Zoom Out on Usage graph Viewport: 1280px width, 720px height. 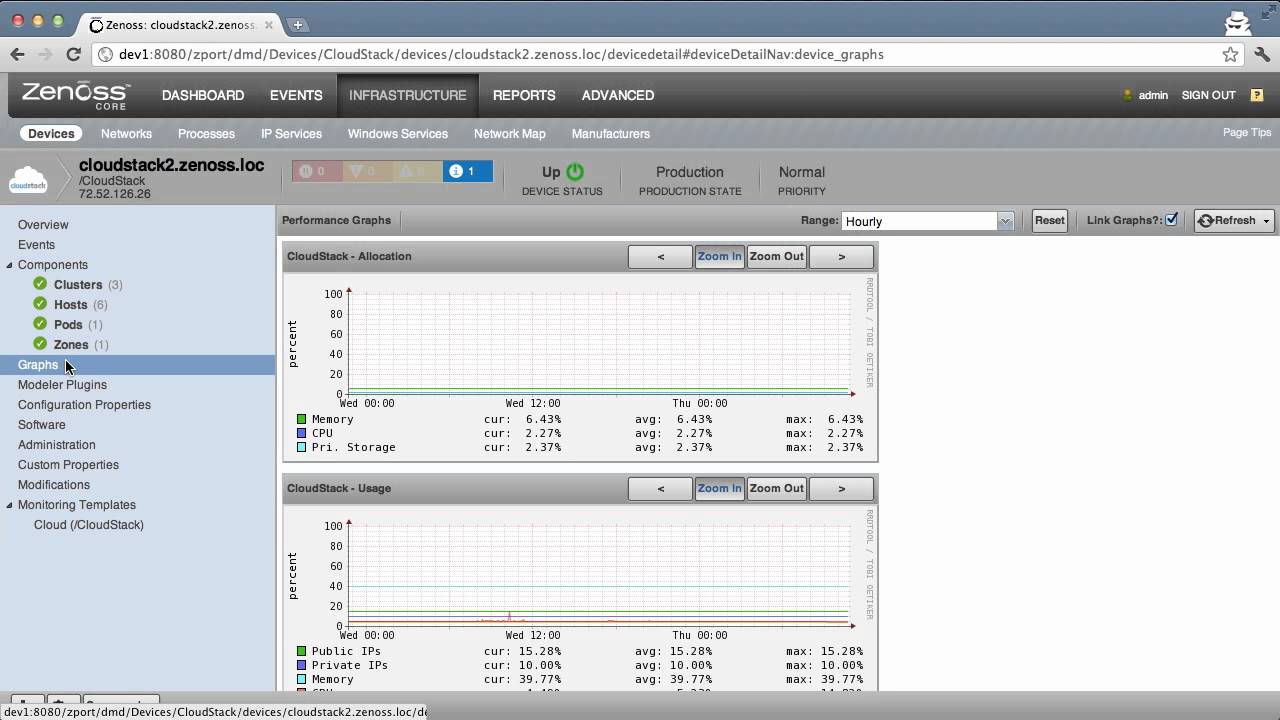776,489
